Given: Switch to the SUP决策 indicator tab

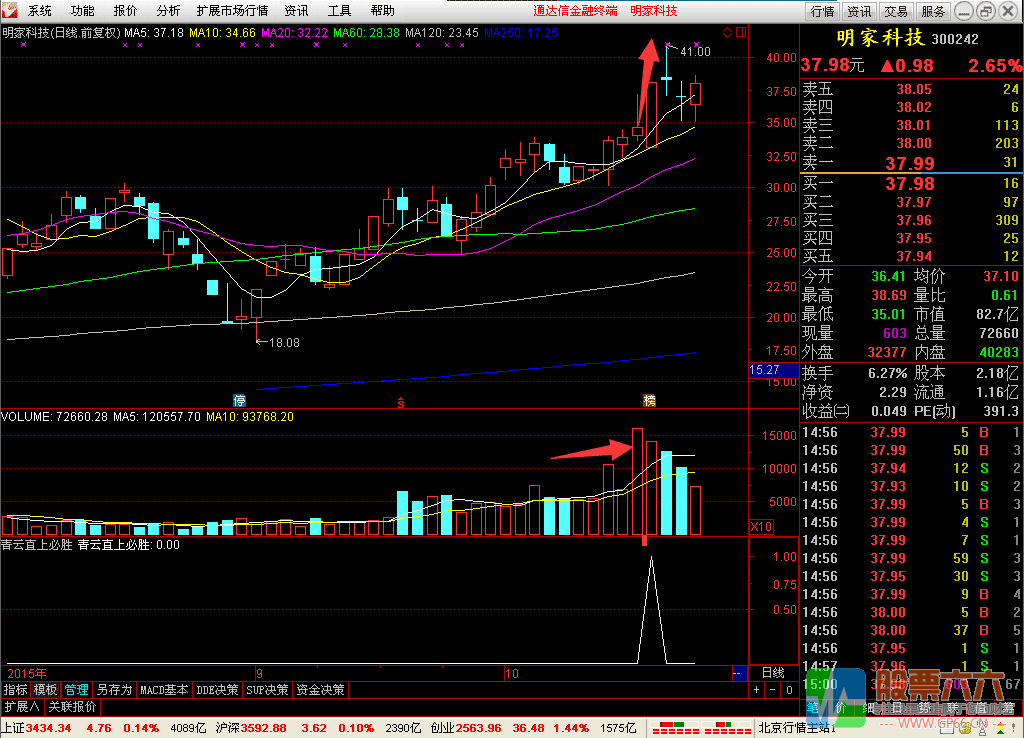Looking at the screenshot, I should pos(267,690).
